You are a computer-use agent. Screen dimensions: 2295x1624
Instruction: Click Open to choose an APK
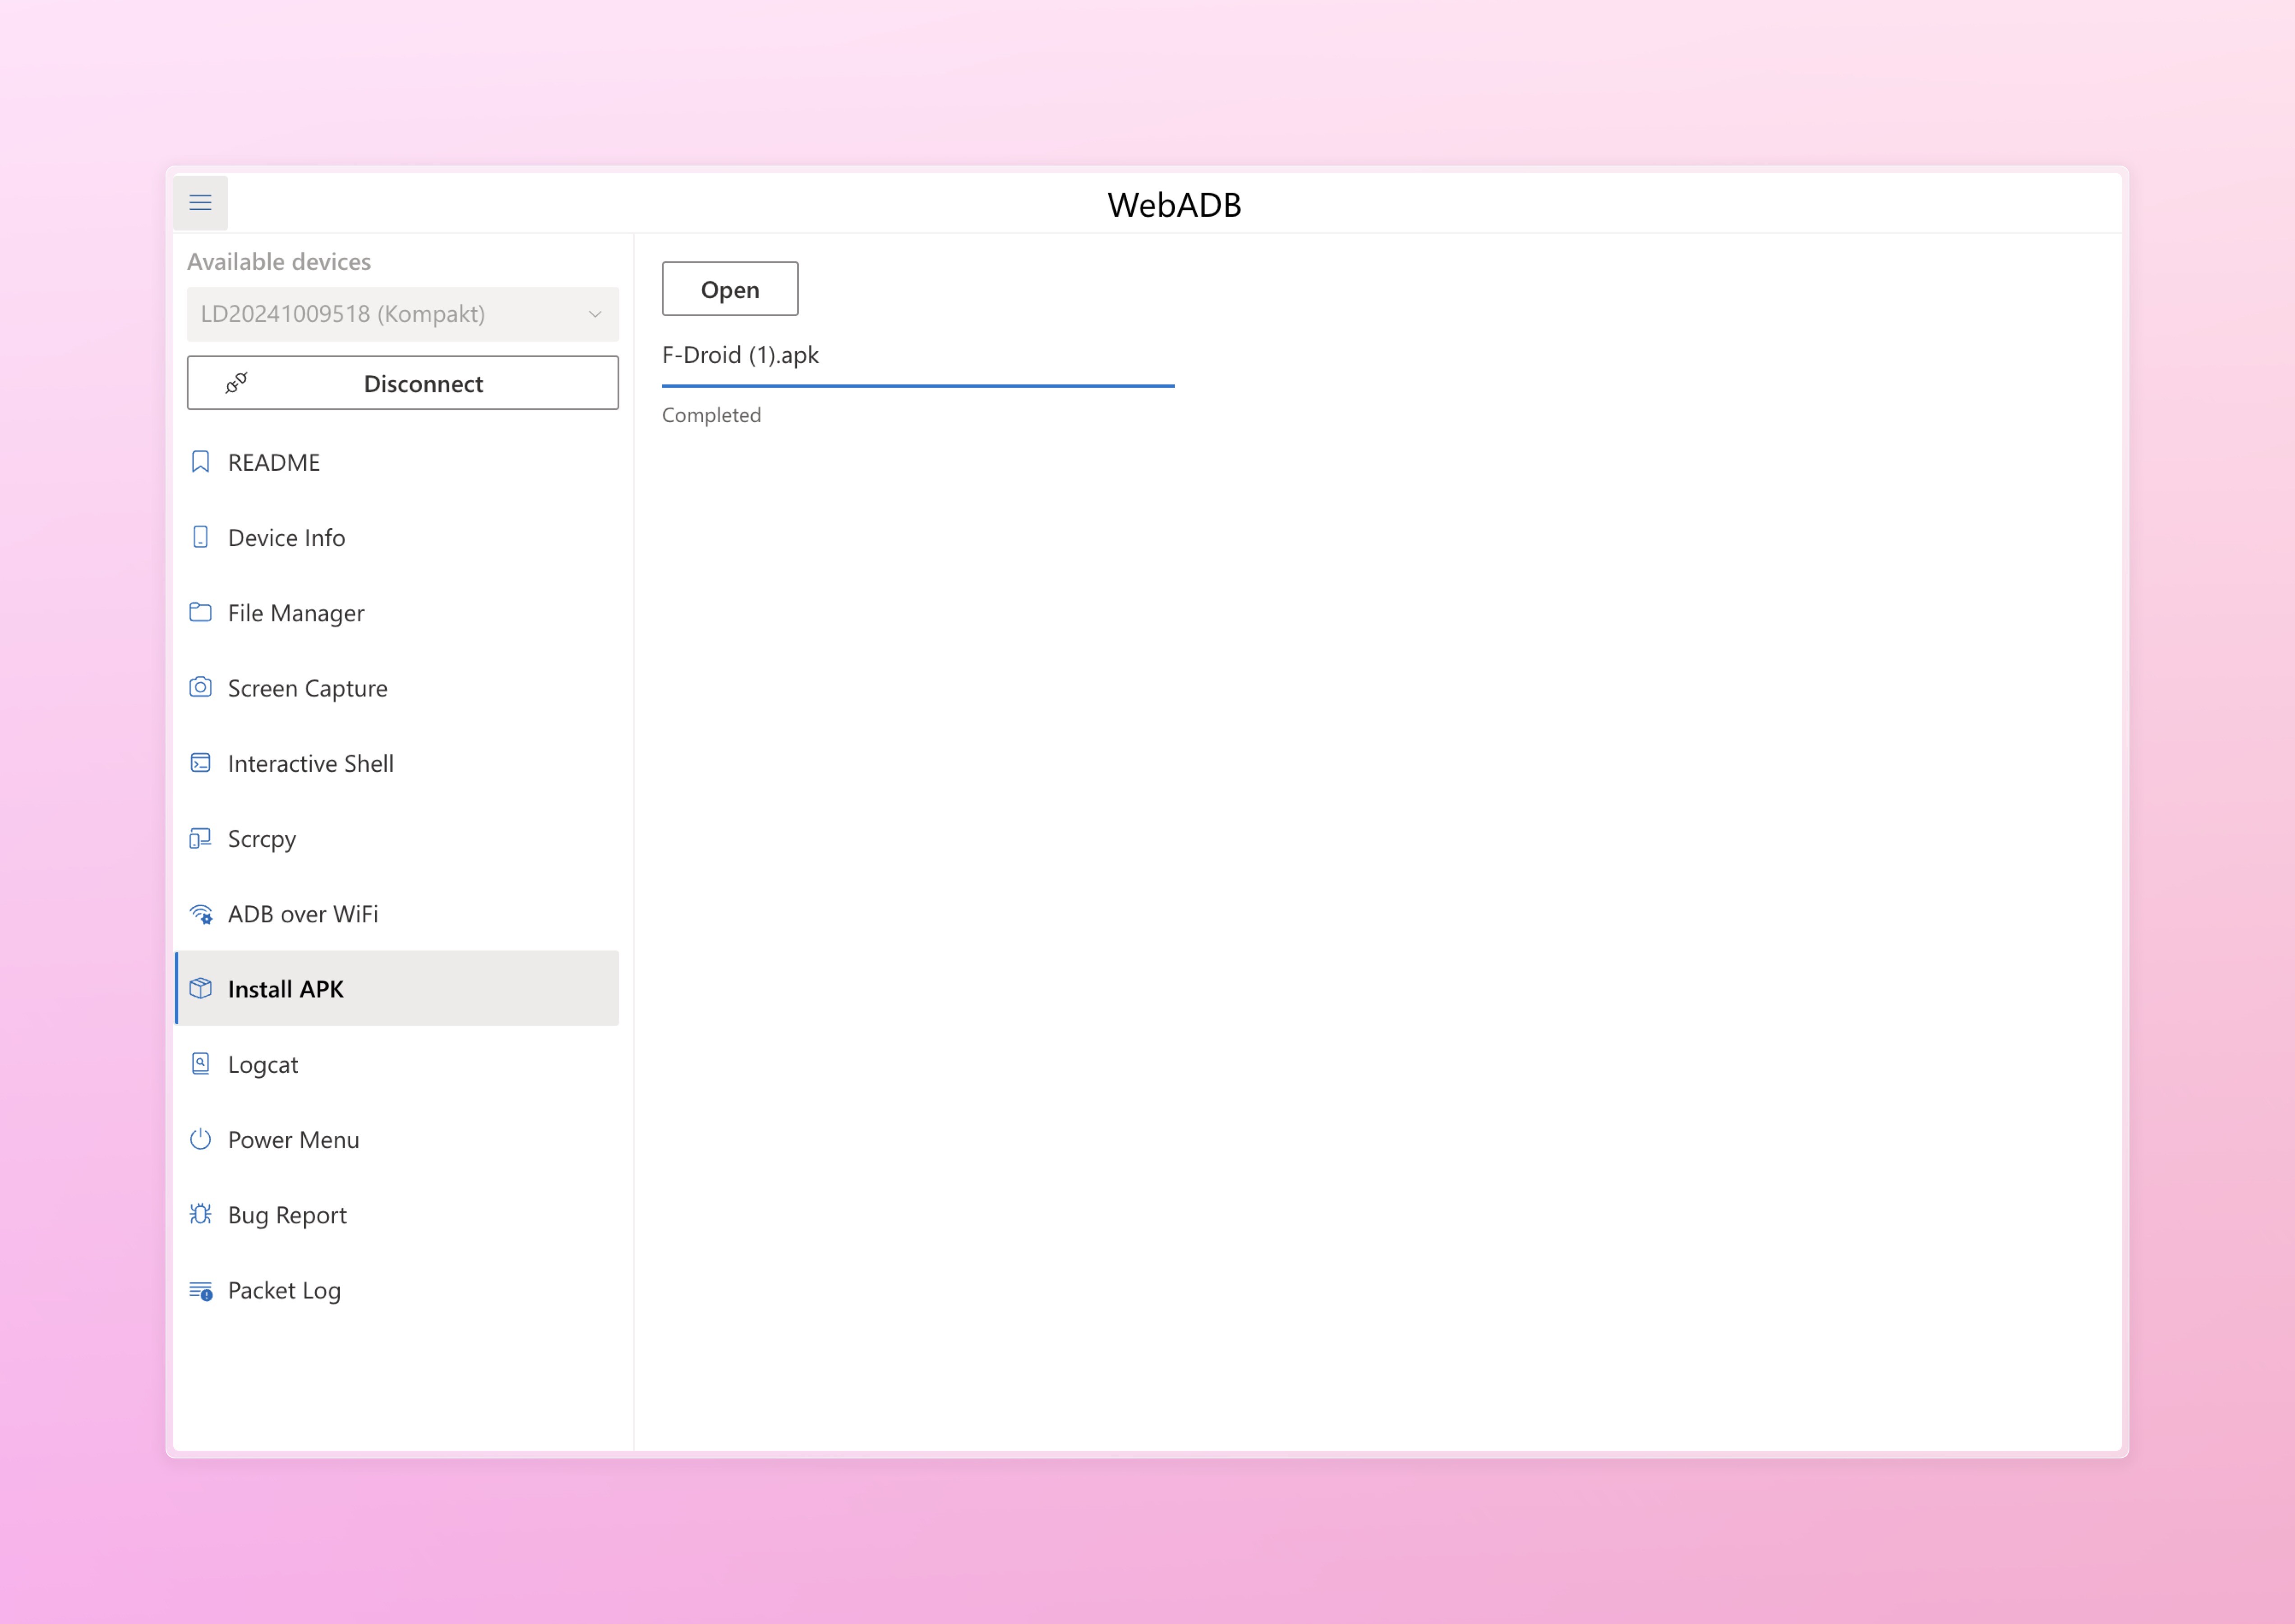[730, 289]
